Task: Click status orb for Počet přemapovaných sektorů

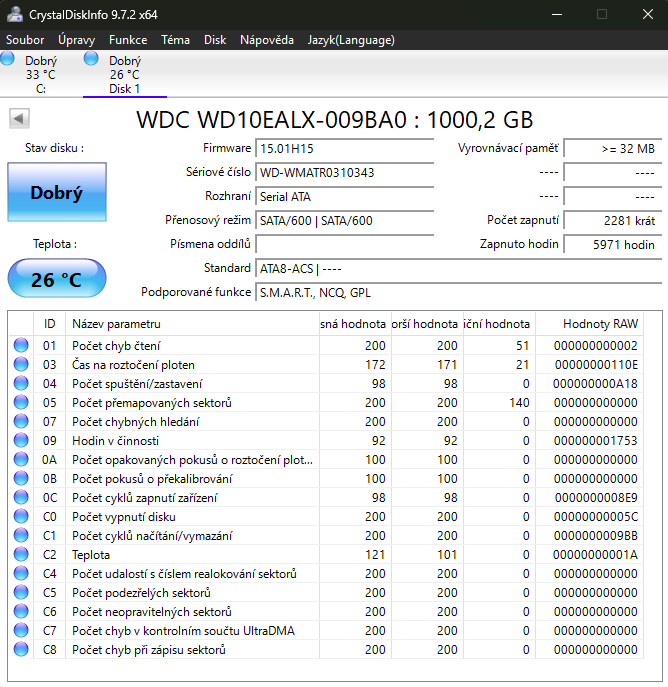Action: pyautogui.click(x=21, y=403)
